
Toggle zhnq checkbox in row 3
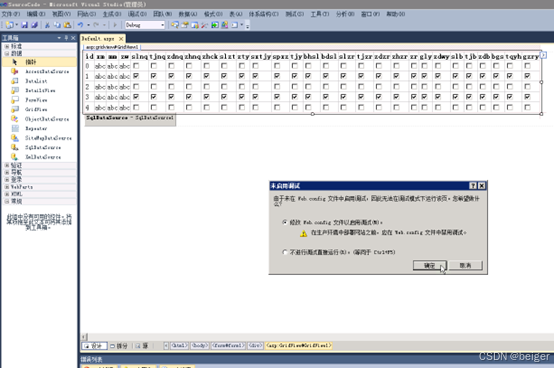(x=189, y=96)
